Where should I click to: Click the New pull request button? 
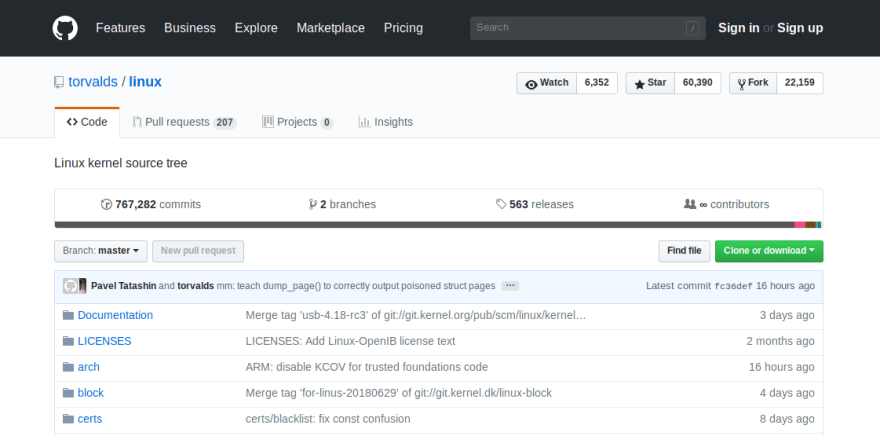coord(198,251)
